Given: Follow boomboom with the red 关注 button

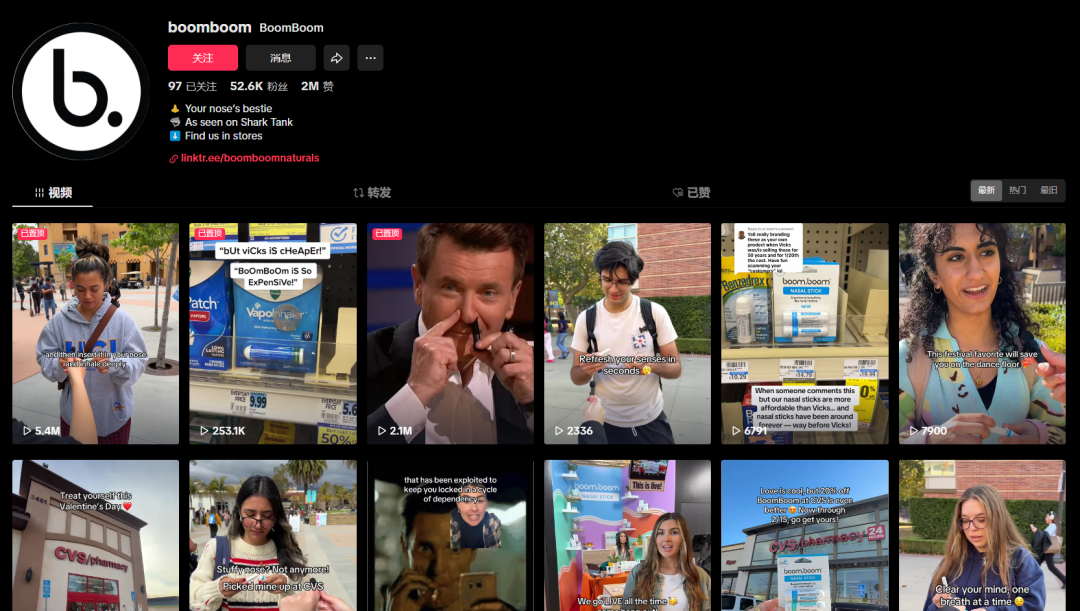Looking at the screenshot, I should click(x=202, y=58).
